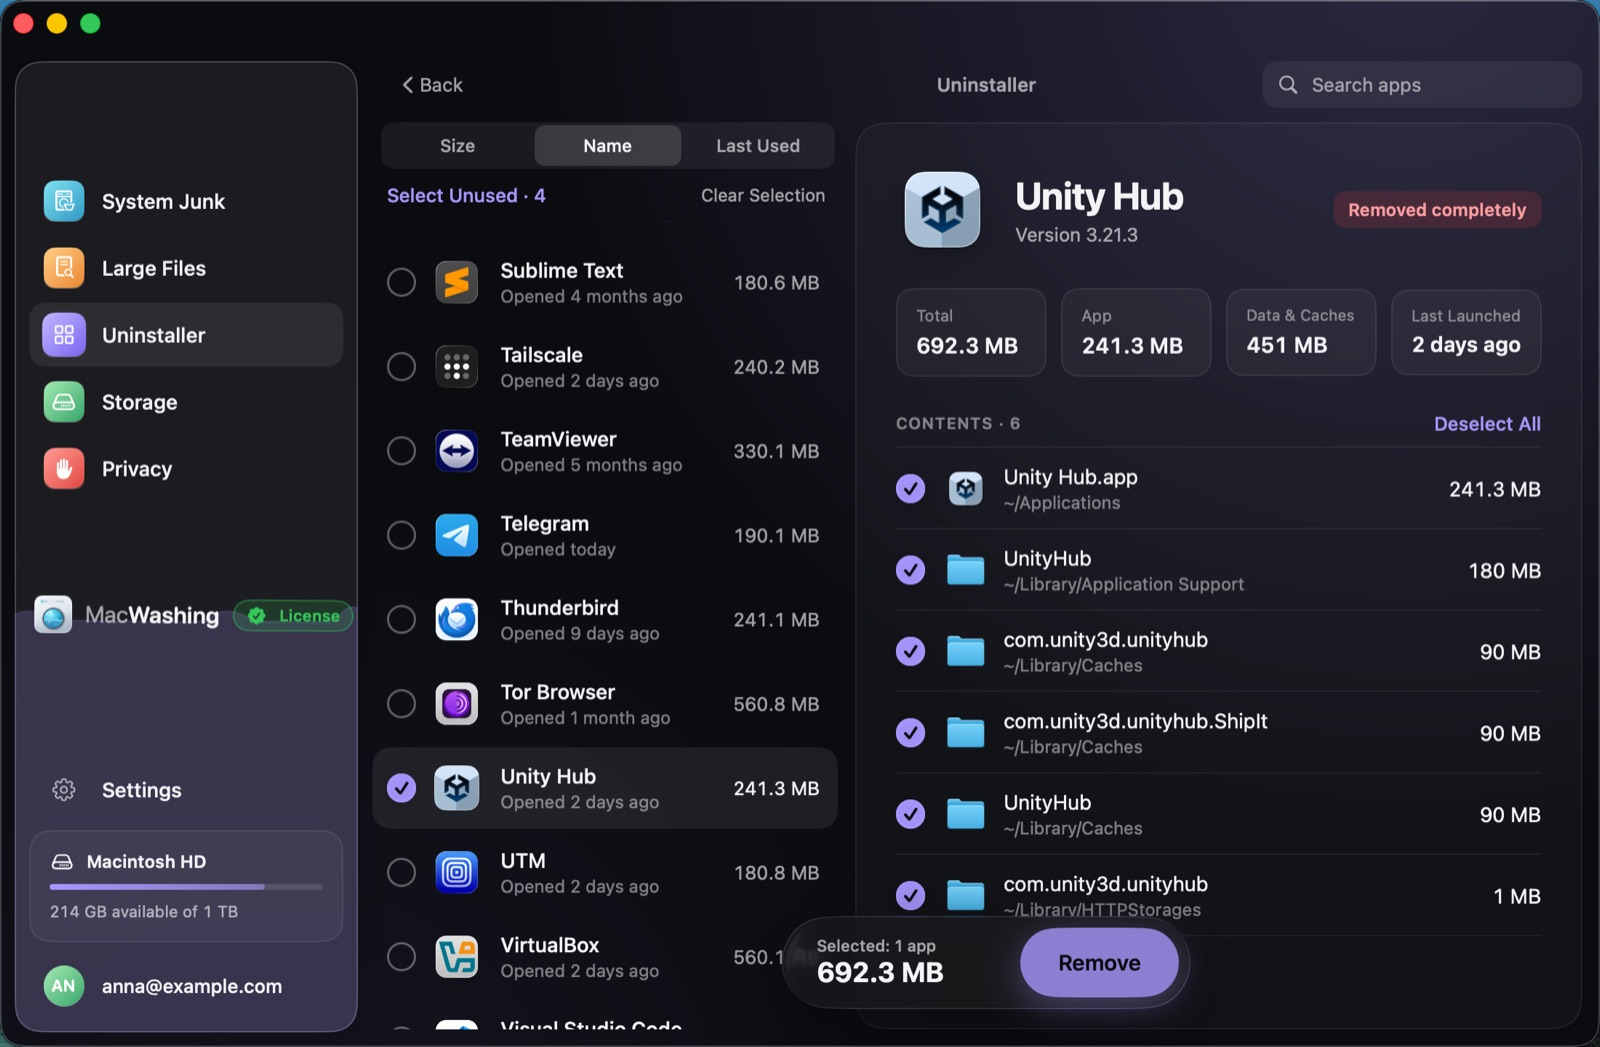Open Uninstaller in the sidebar
The image size is (1600, 1047).
[186, 335]
